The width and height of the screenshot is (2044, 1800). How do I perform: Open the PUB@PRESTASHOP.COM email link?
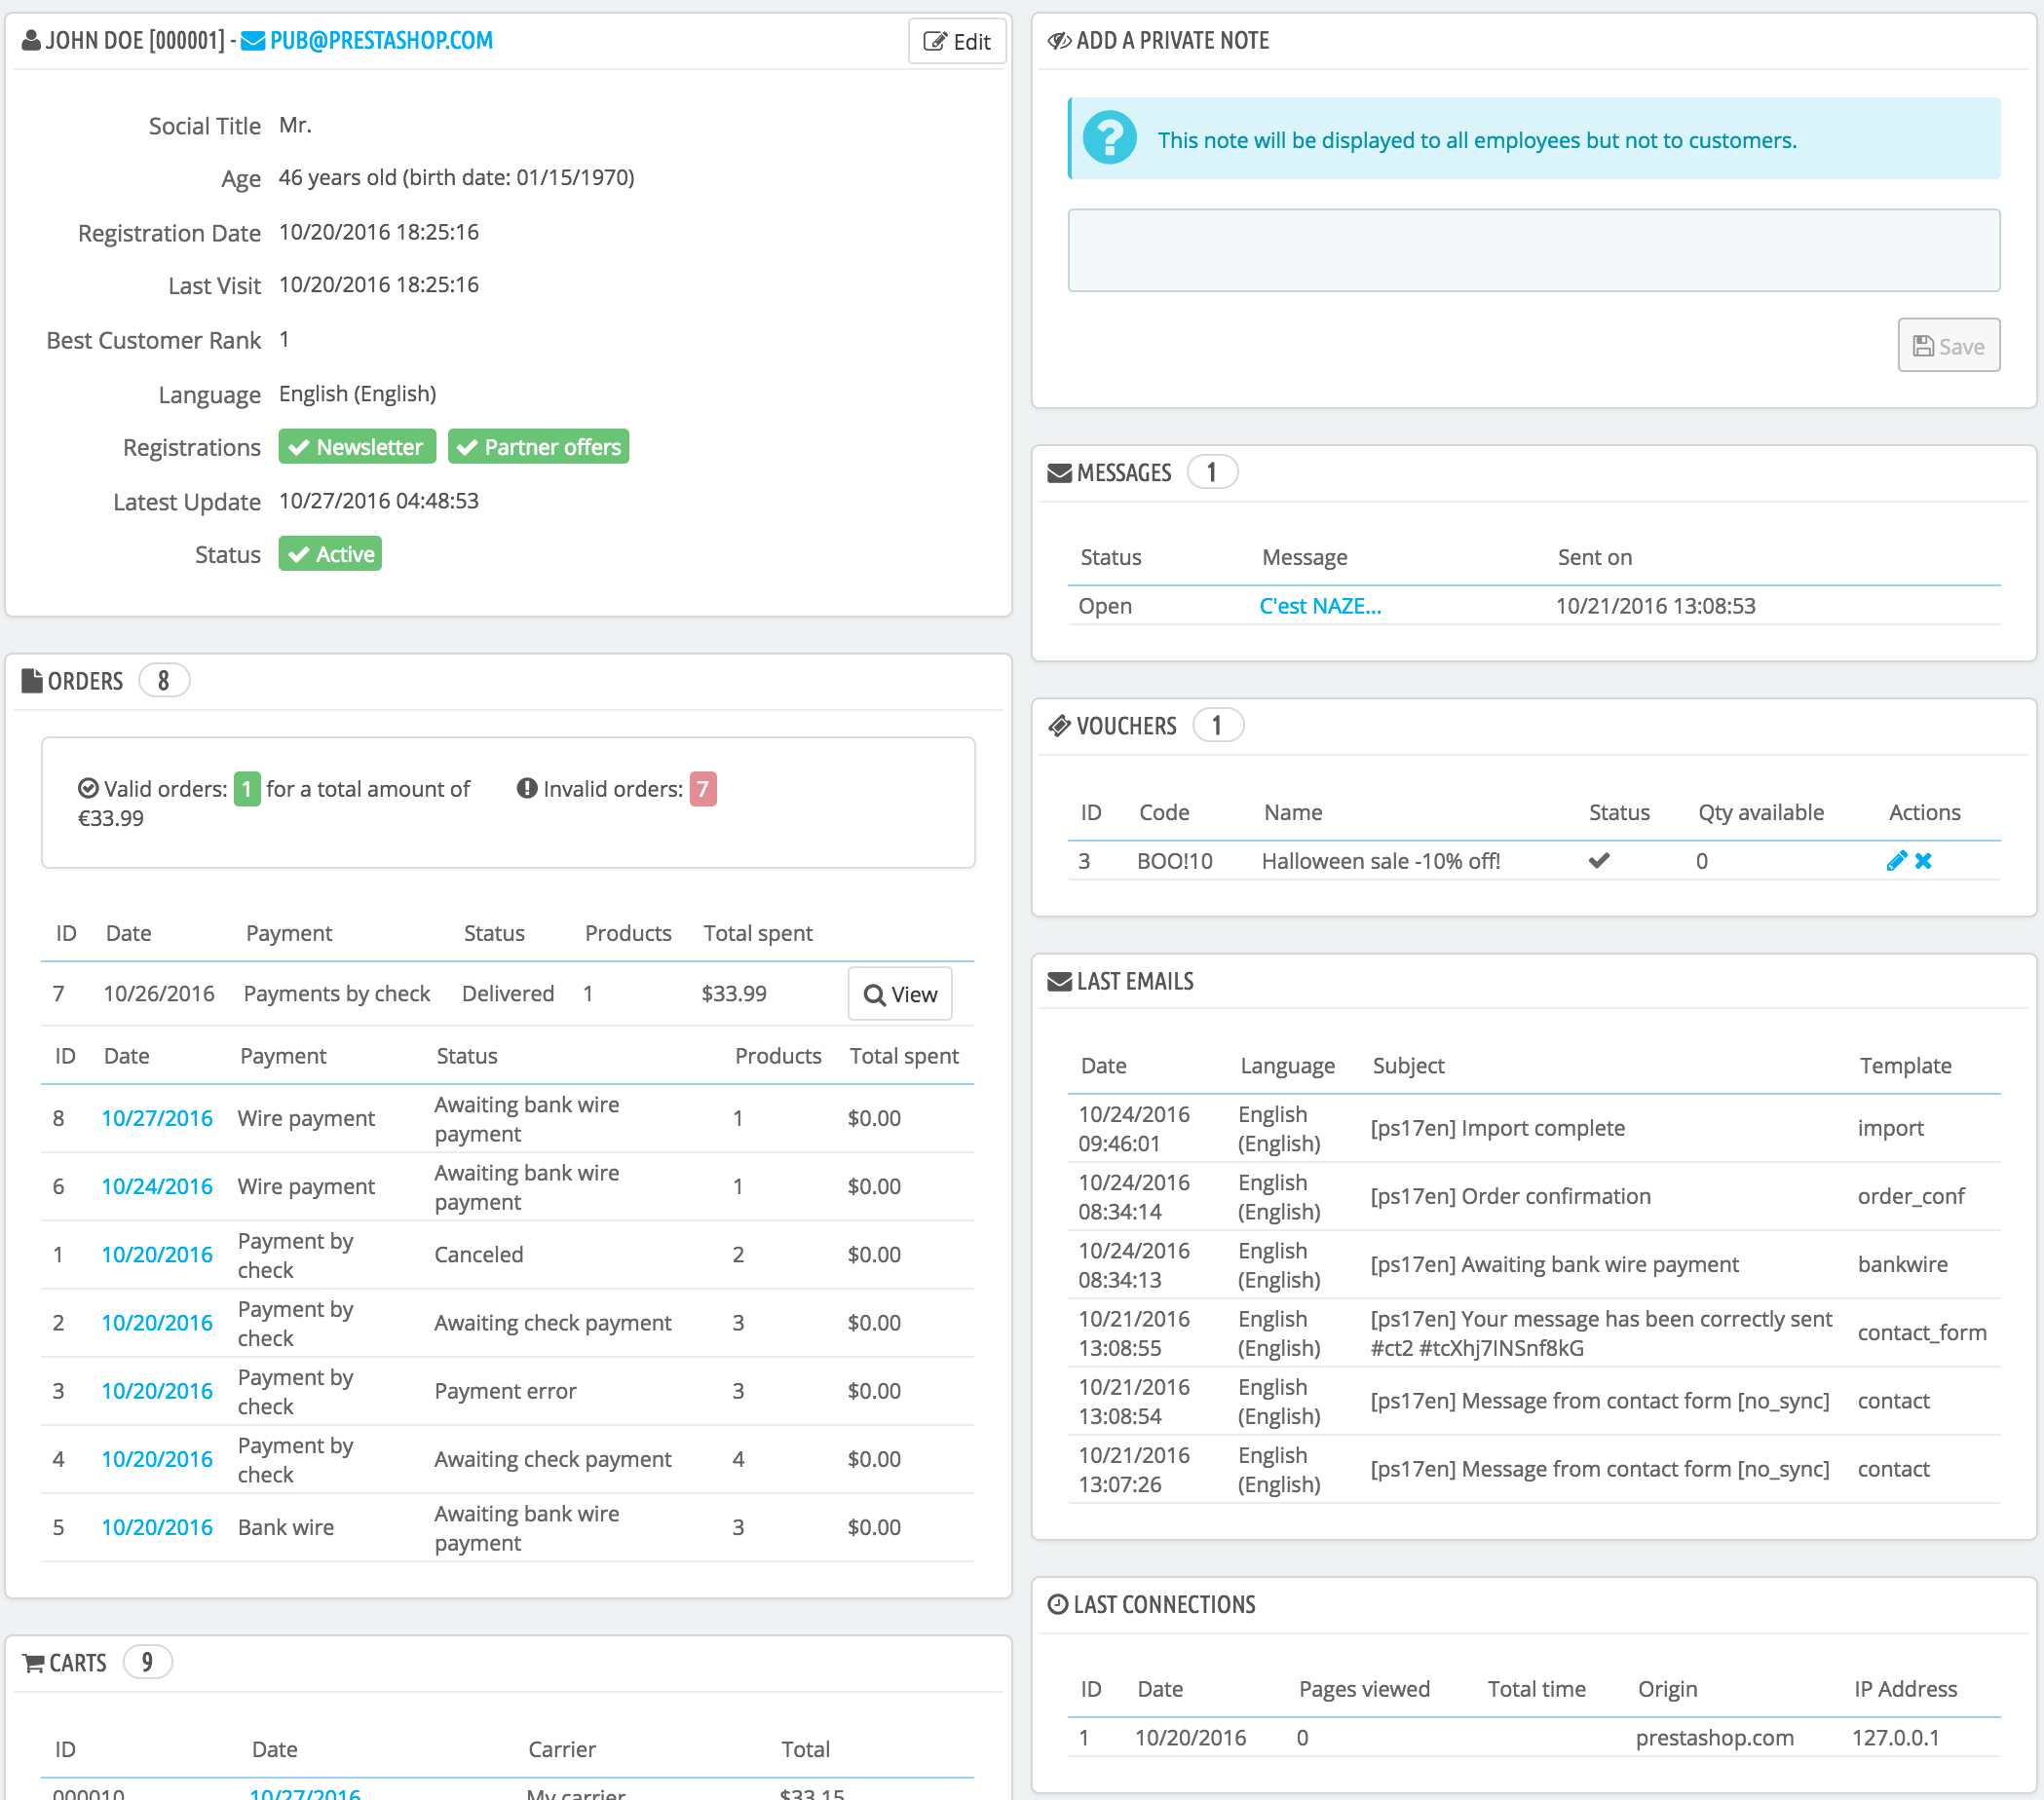(x=381, y=41)
